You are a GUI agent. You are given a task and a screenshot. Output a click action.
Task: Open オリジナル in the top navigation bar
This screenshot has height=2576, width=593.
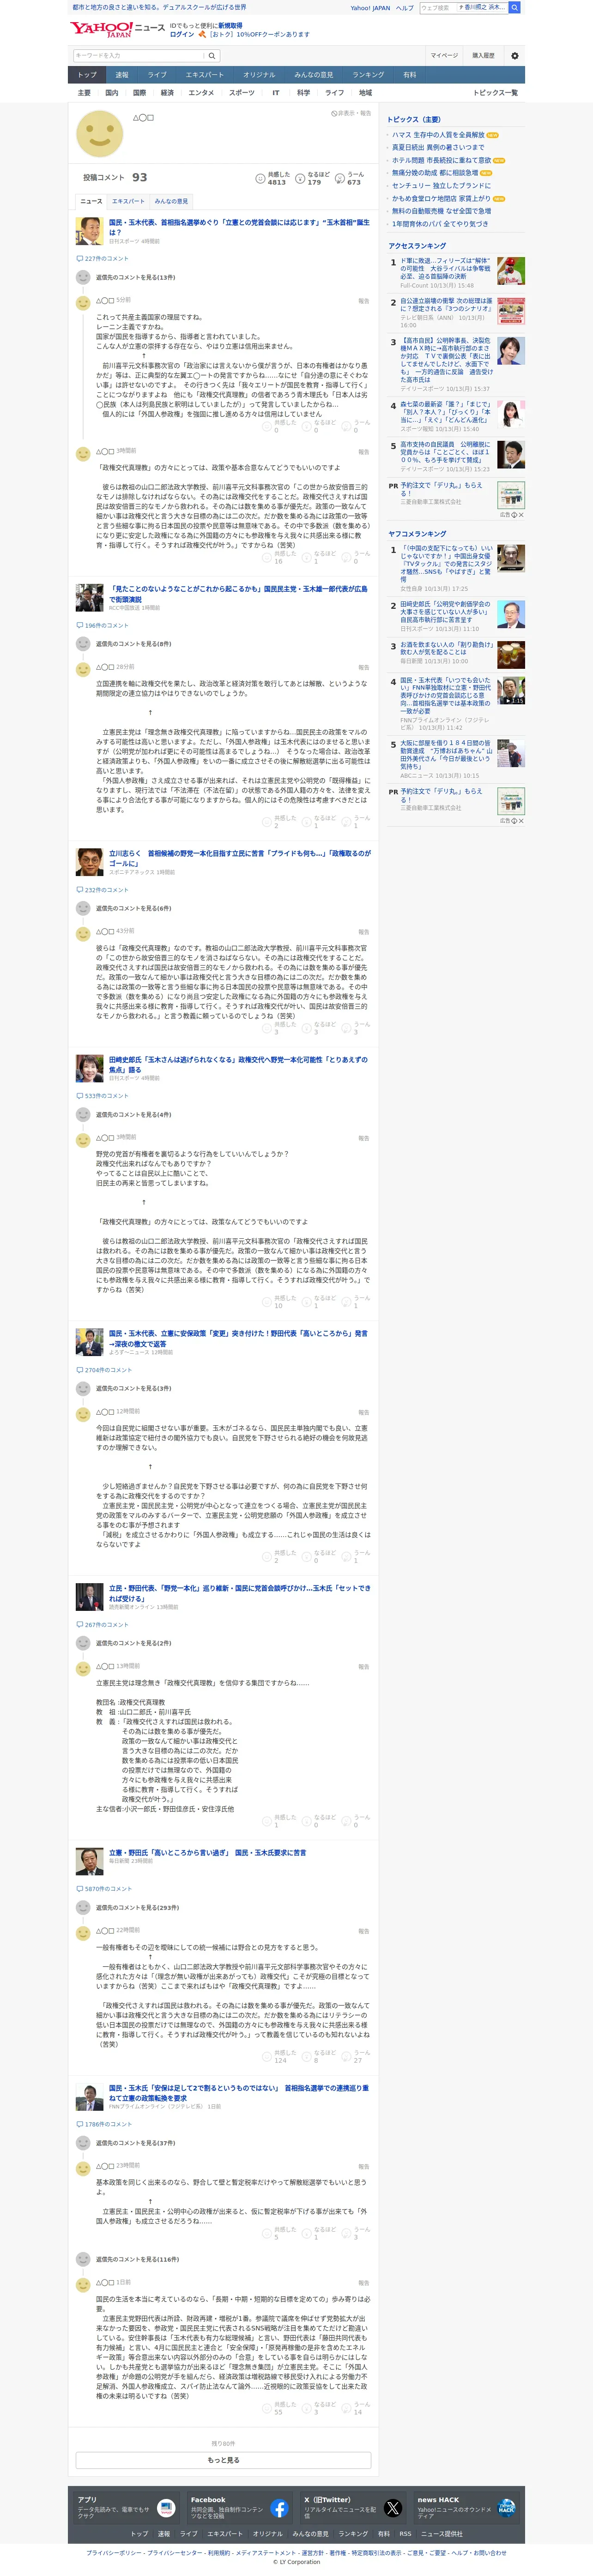click(259, 75)
